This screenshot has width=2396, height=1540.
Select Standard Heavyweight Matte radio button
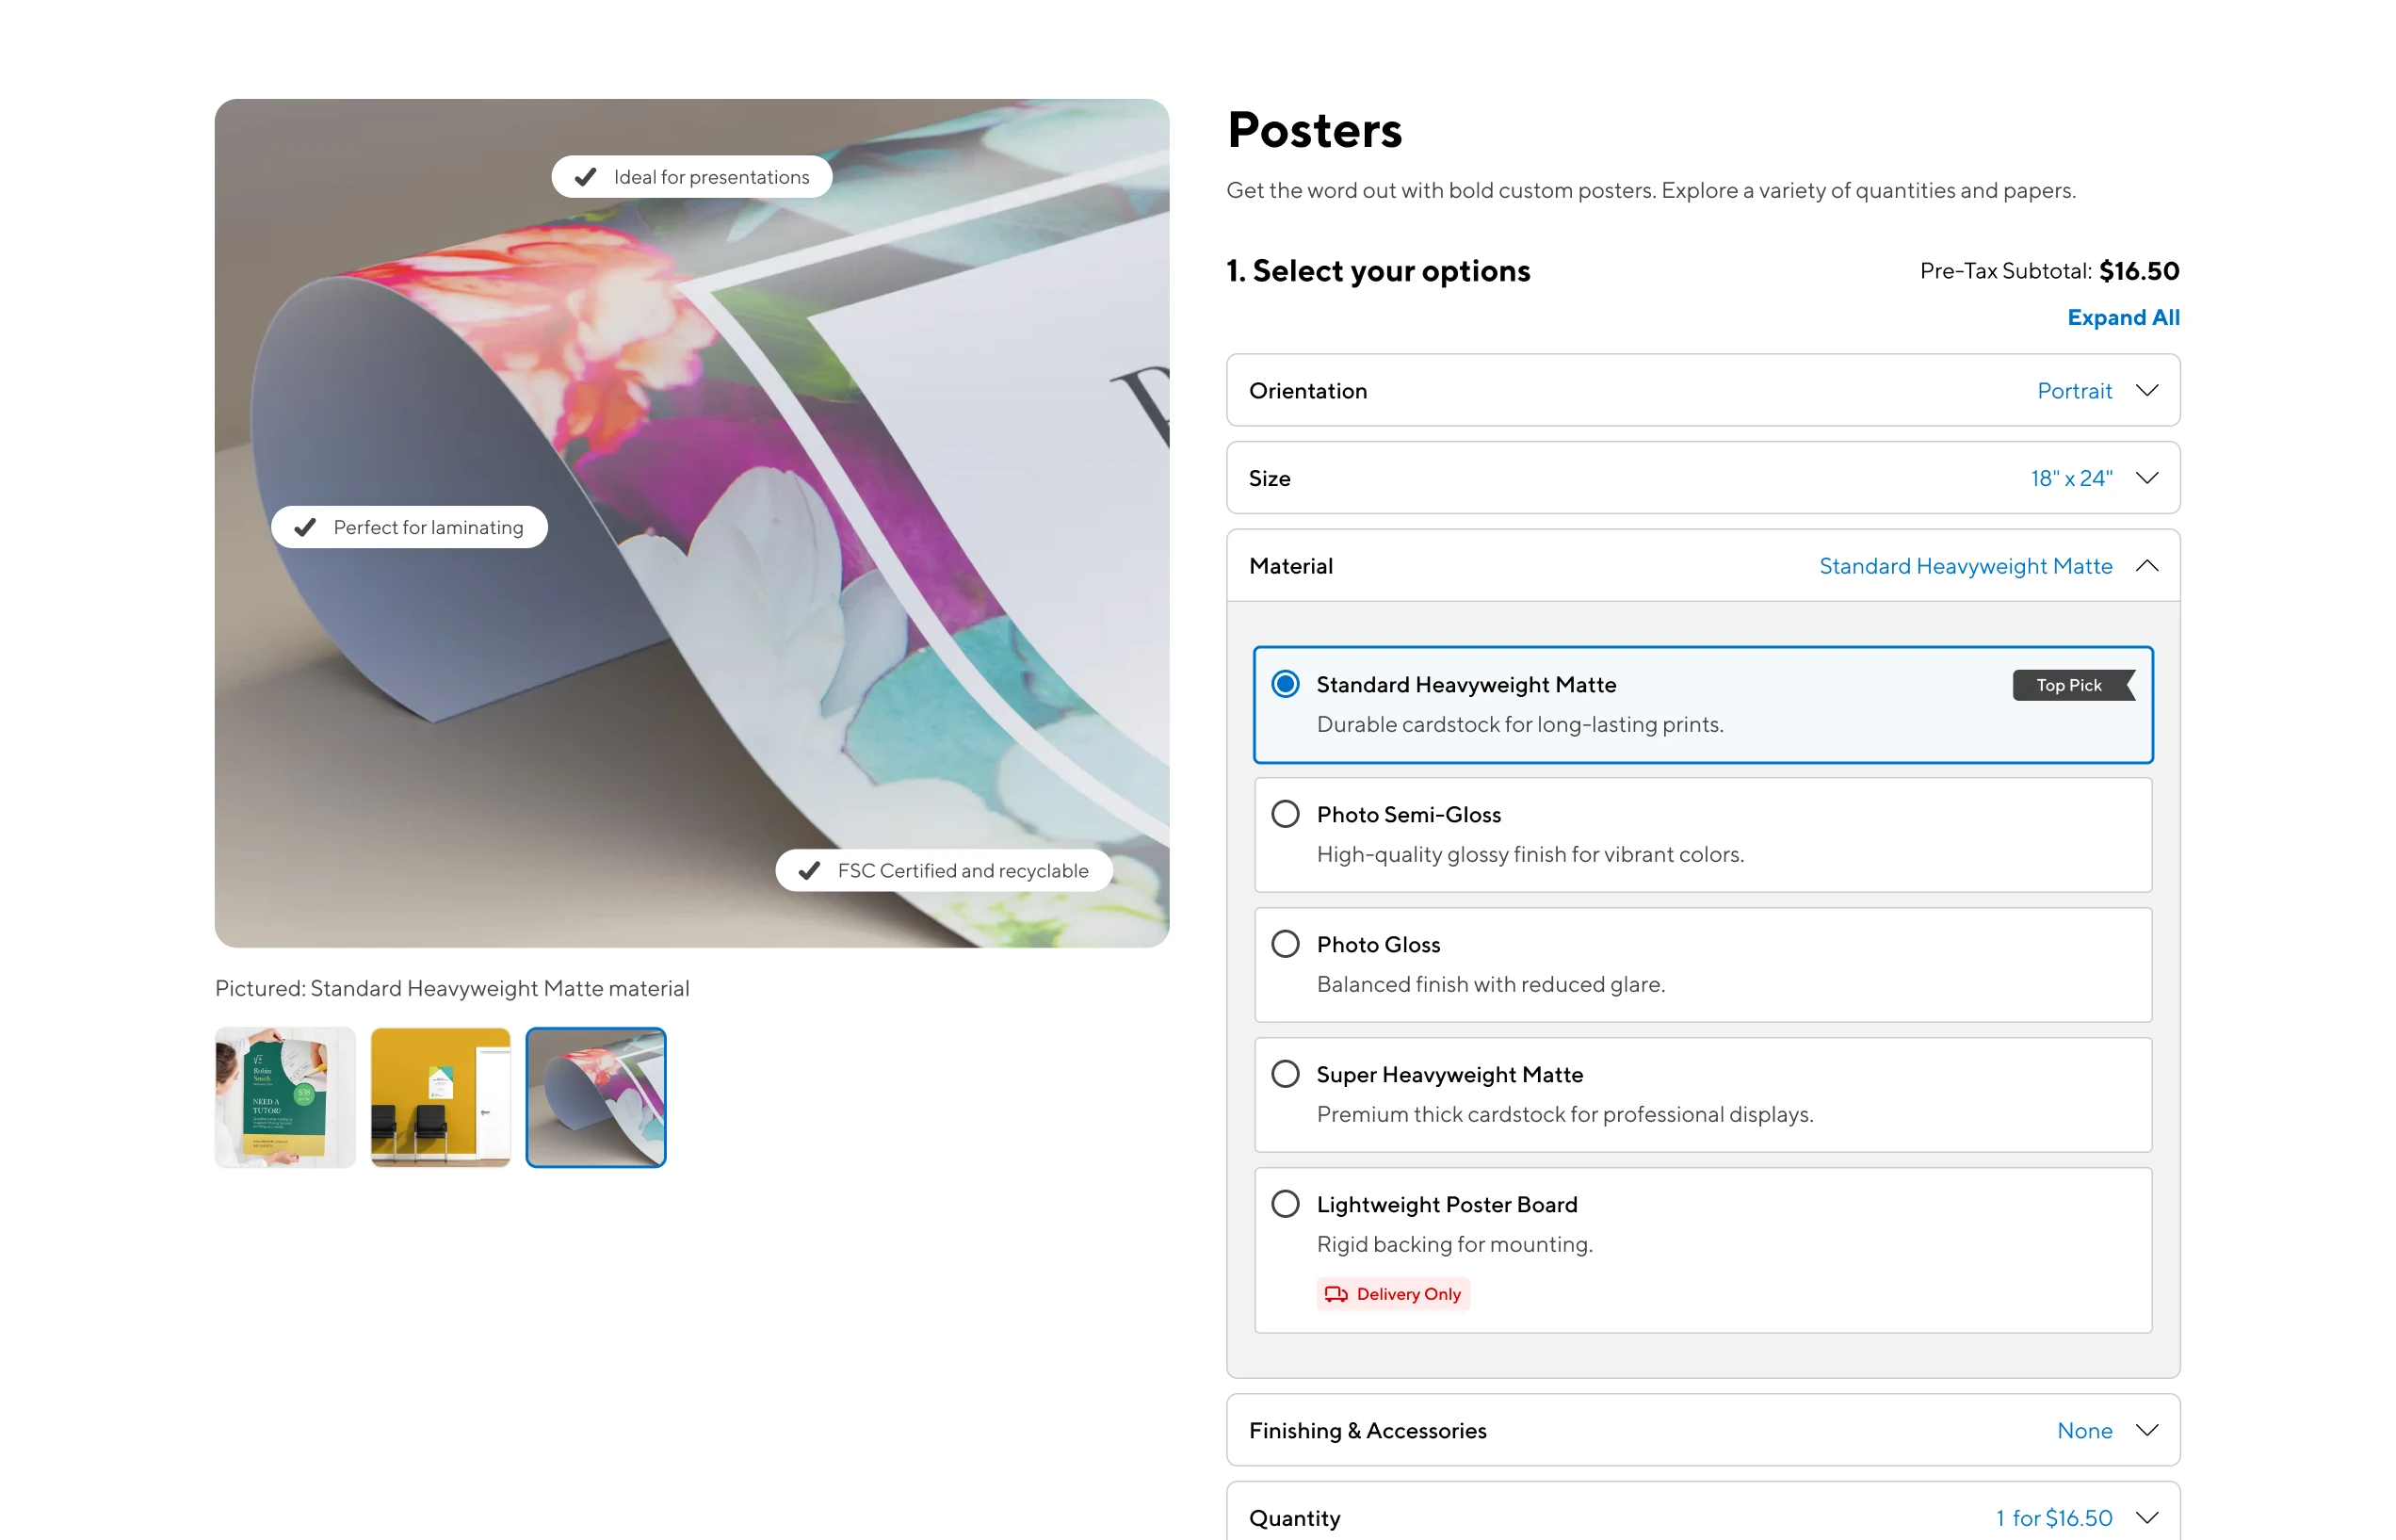click(1285, 684)
